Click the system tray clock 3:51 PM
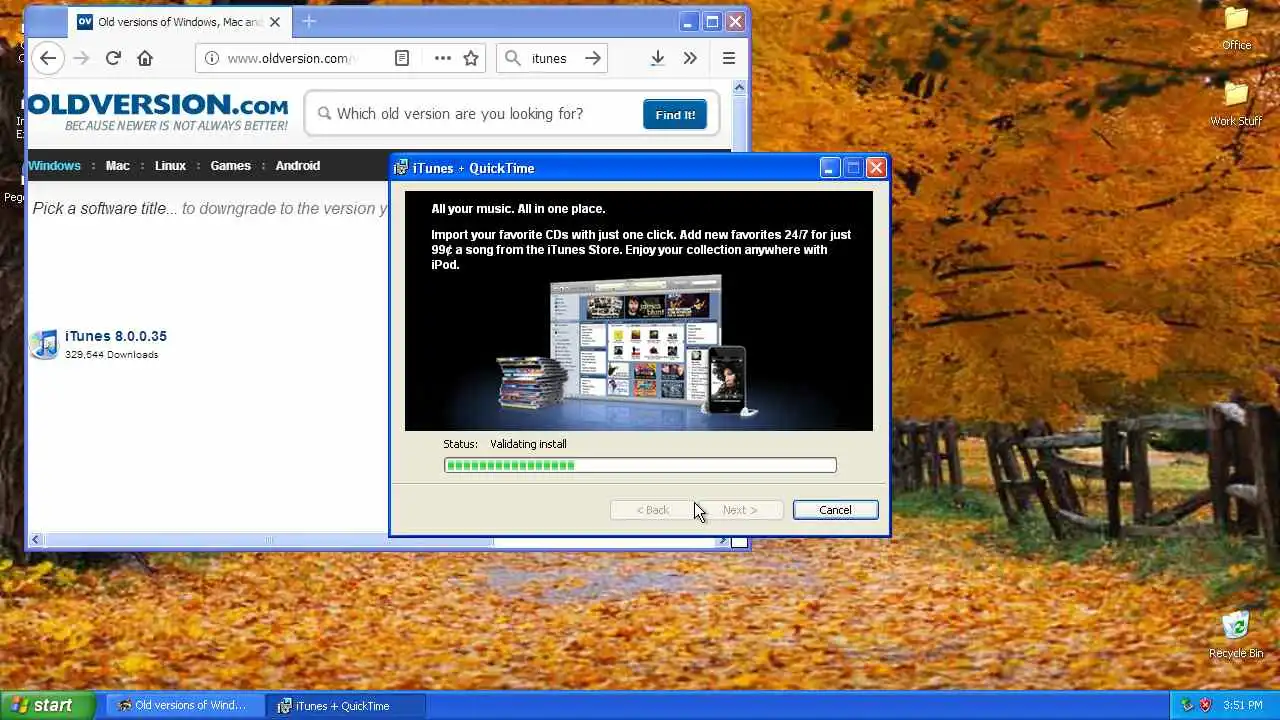Image resolution: width=1280 pixels, height=720 pixels. pyautogui.click(x=1245, y=705)
